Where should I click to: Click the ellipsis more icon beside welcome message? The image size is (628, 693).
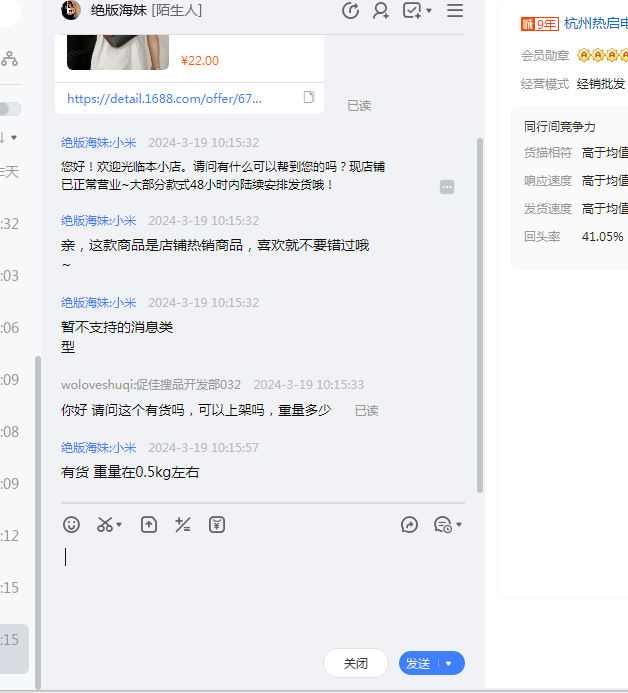click(x=447, y=187)
